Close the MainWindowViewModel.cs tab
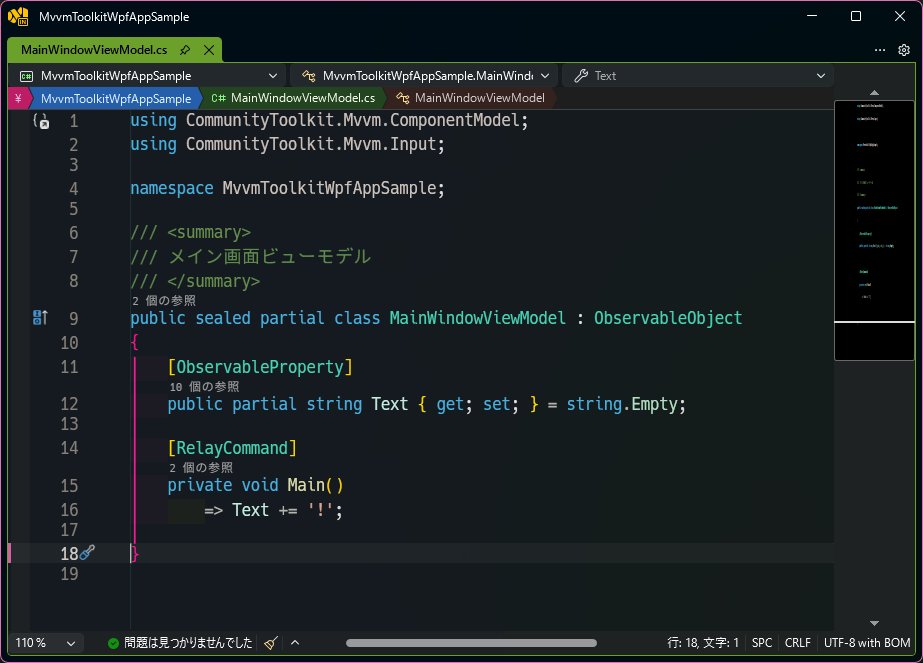This screenshot has width=923, height=663. [209, 50]
